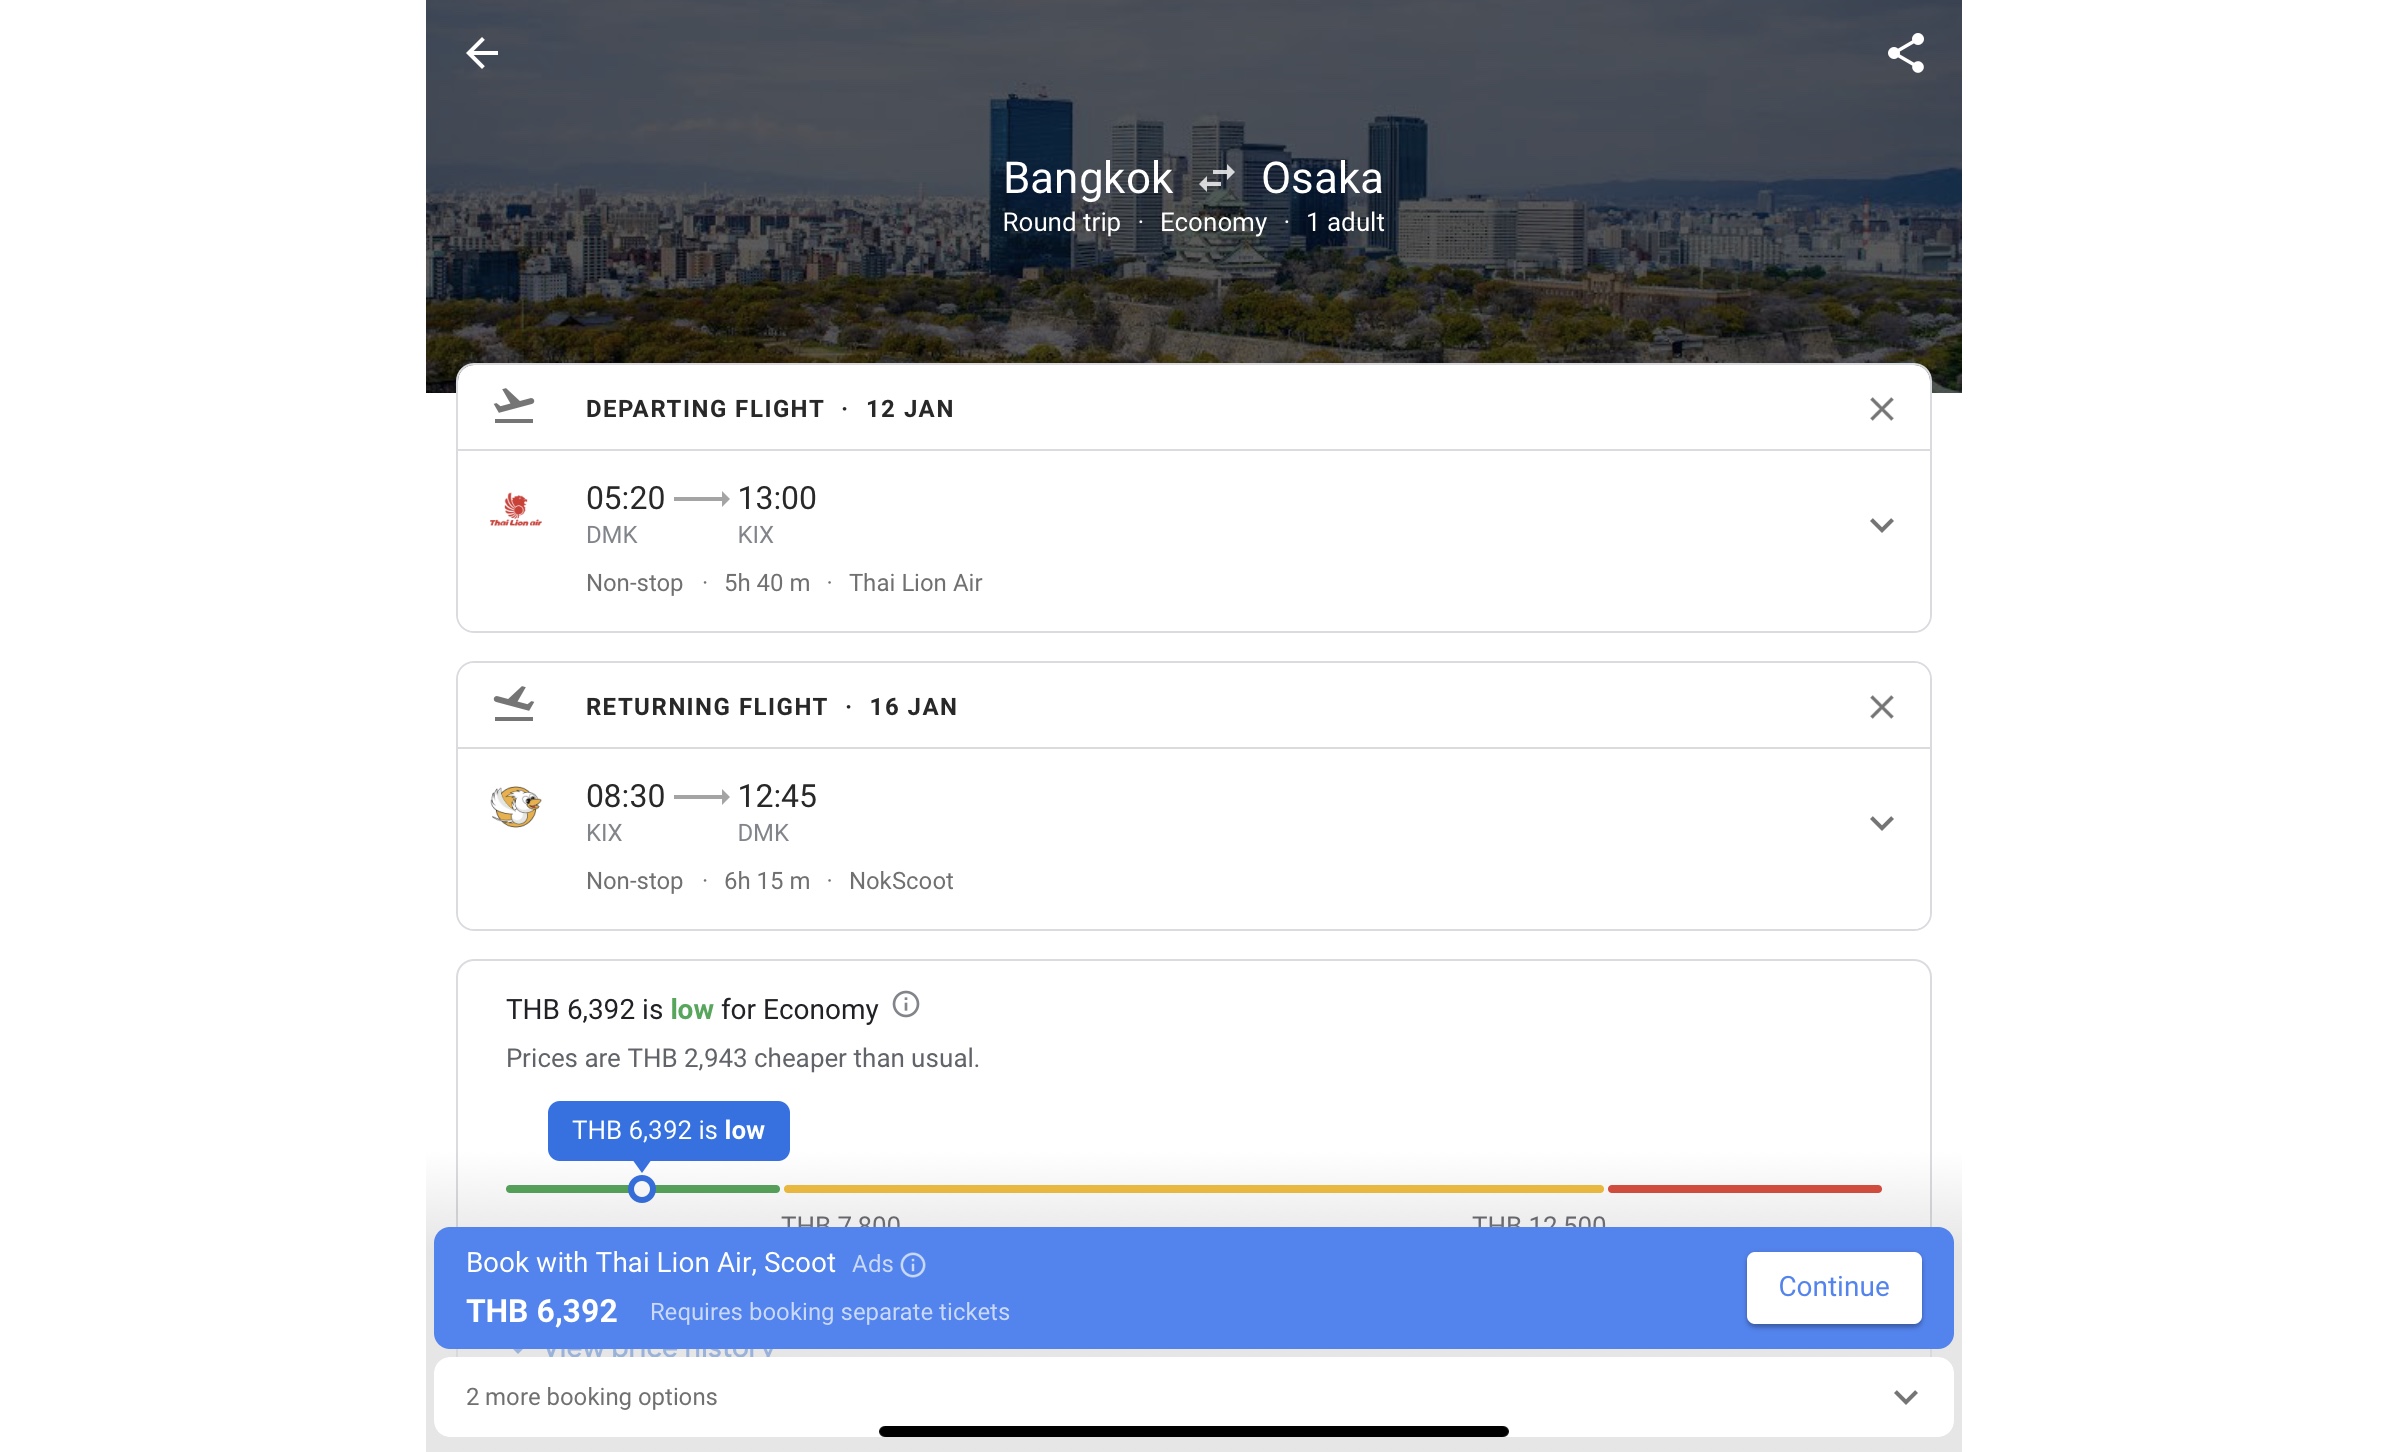Click the Thai Lion Air logo
Viewport: 2387px width, 1452px height.
516,509
